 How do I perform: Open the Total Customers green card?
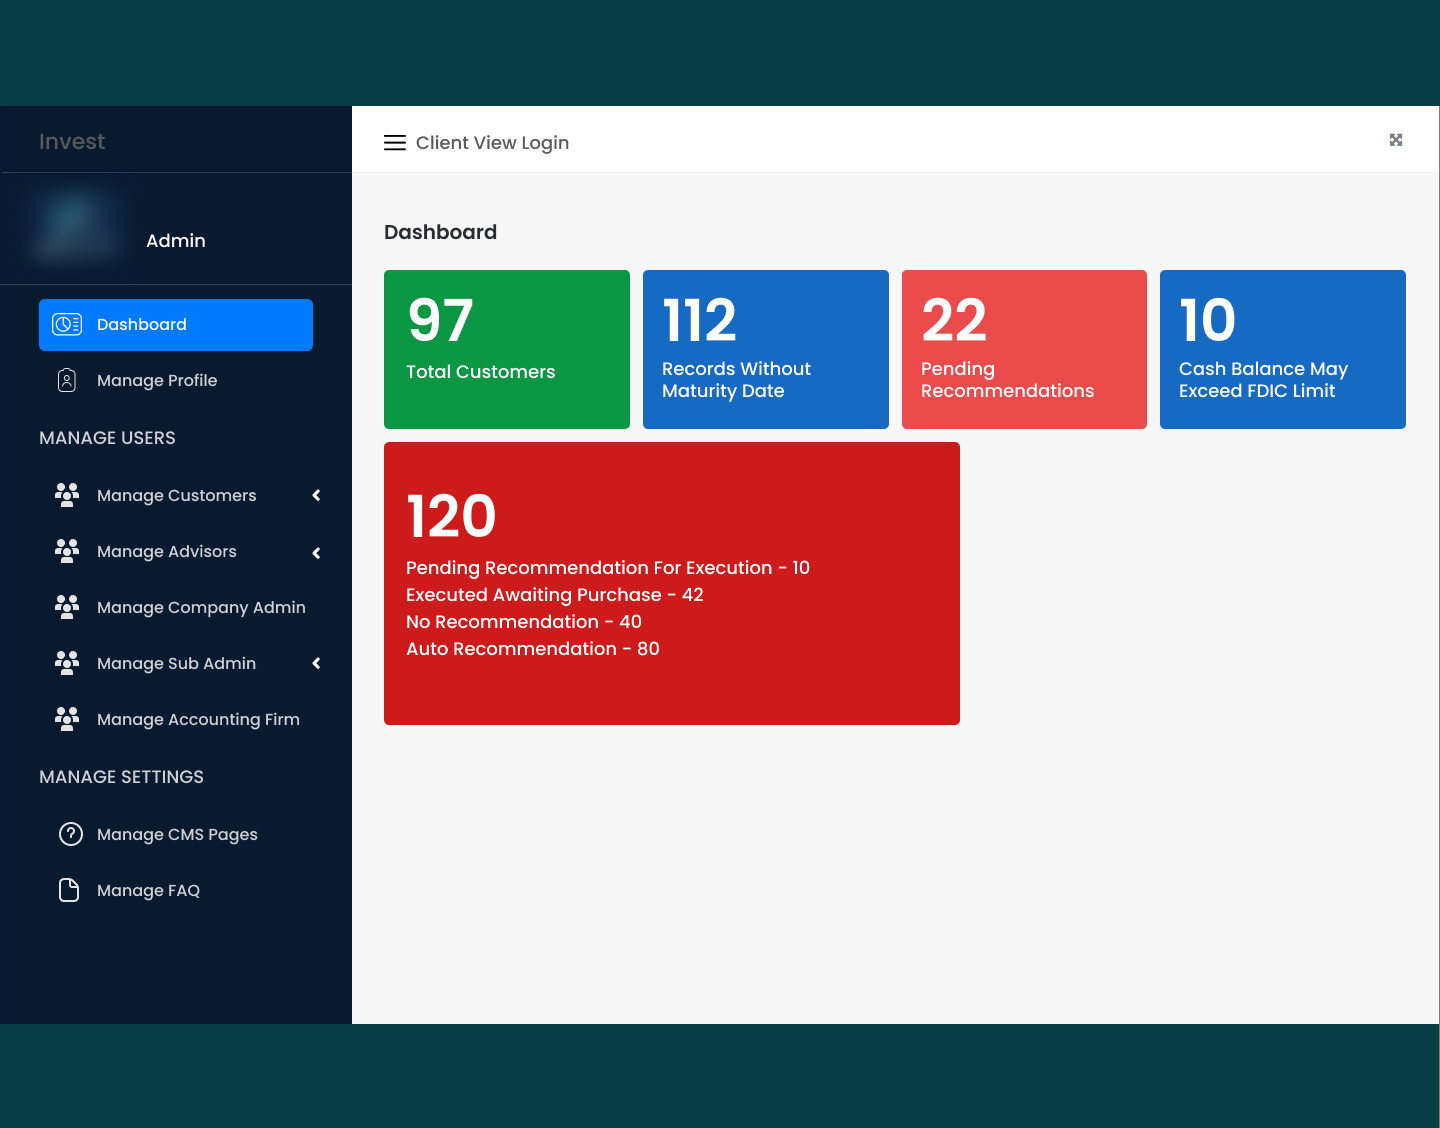tap(507, 349)
